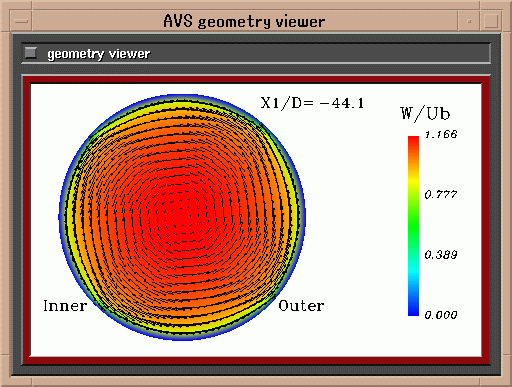
Task: Select the geometry viewer panel header
Action: [256, 53]
